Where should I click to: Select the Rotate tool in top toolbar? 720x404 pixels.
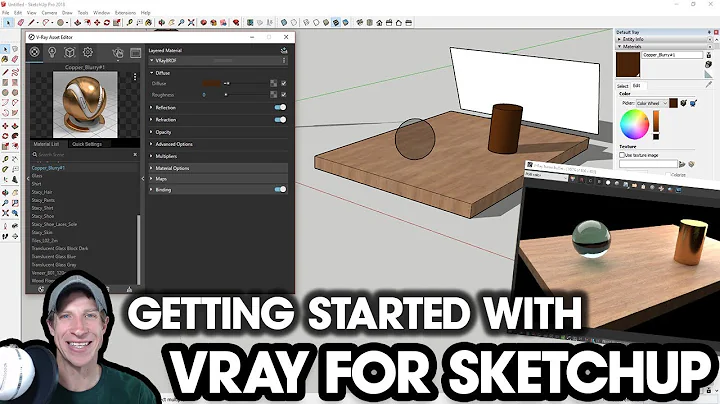click(x=107, y=22)
